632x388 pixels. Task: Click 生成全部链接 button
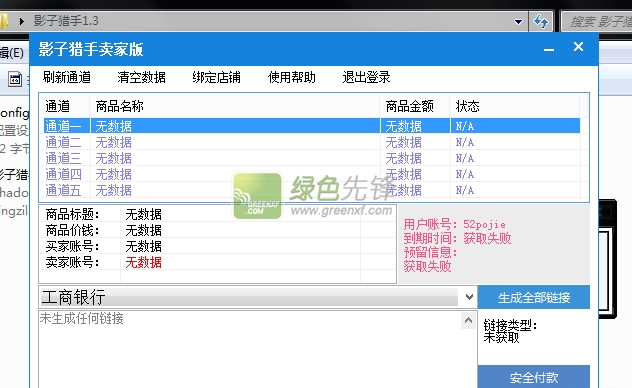coord(534,297)
